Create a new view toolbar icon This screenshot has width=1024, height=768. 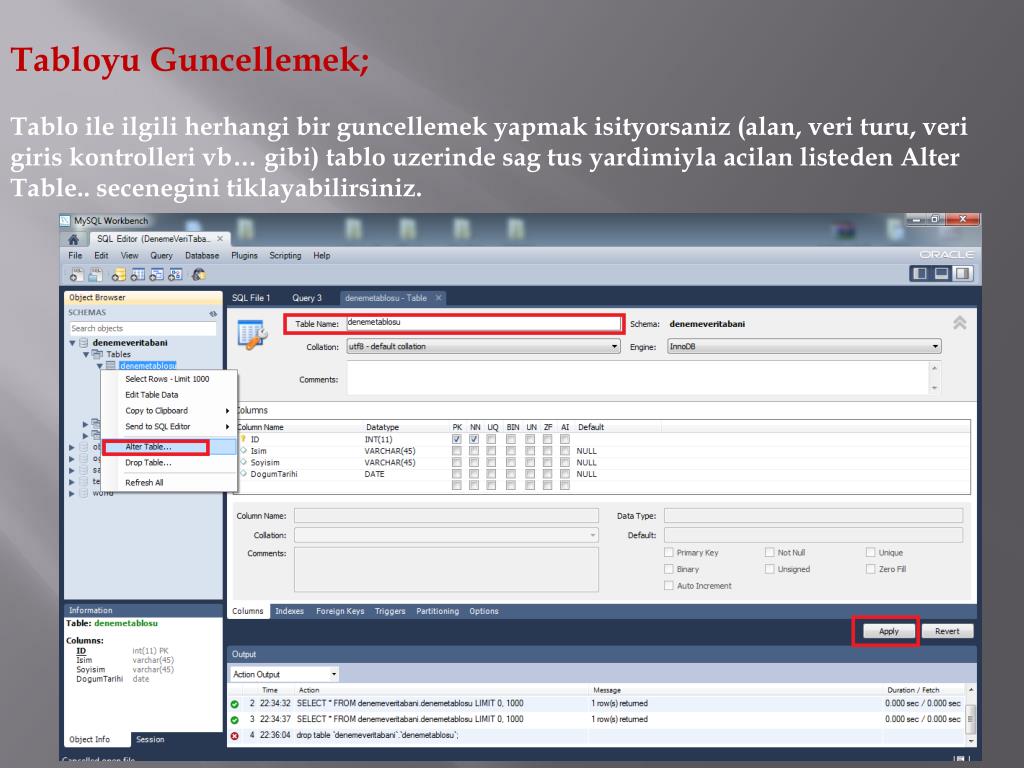156,275
